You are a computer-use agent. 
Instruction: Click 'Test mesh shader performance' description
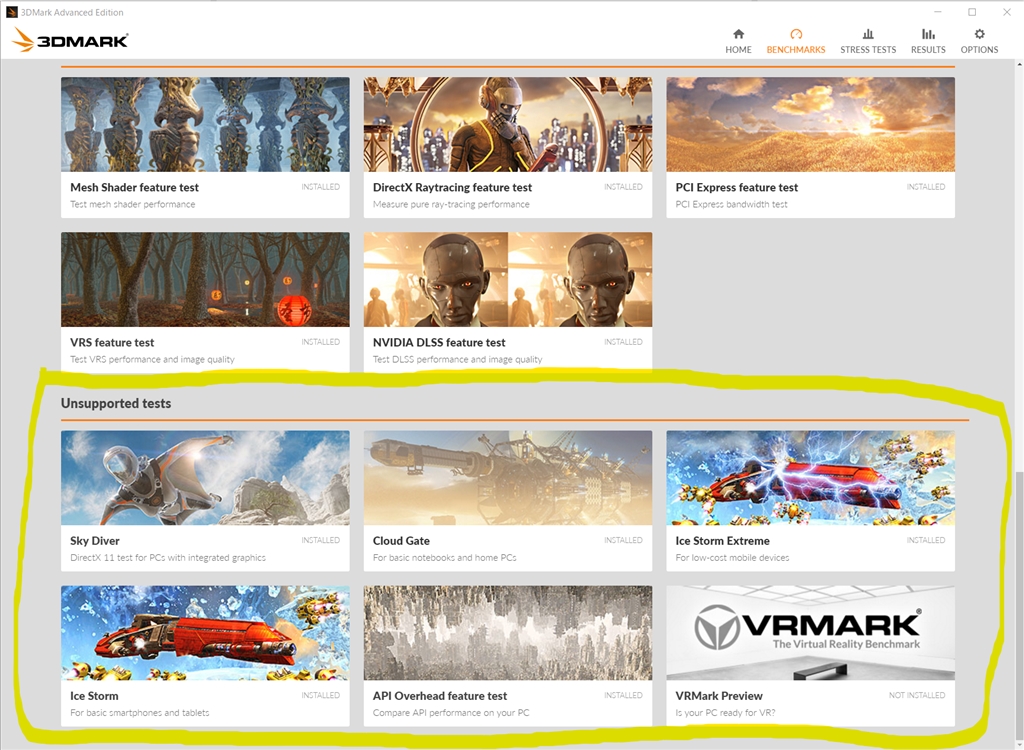coord(133,204)
